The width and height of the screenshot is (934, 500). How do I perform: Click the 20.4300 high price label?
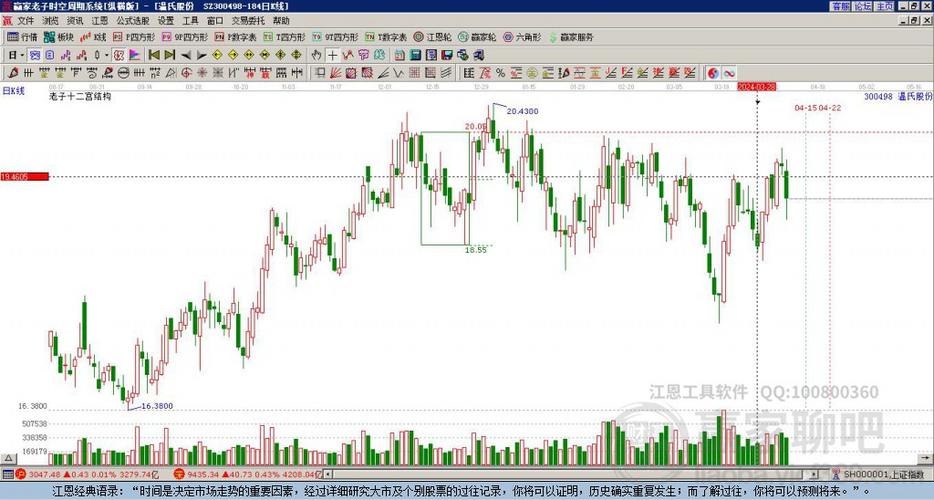[522, 111]
